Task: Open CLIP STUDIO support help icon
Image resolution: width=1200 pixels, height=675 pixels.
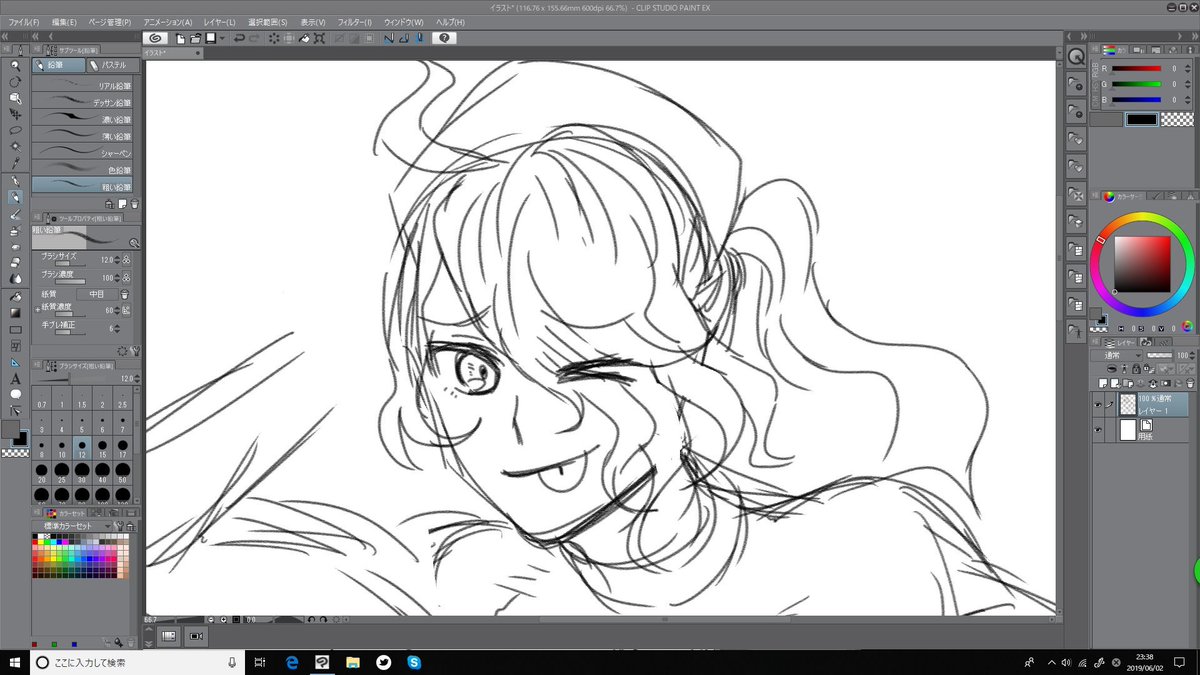Action: (x=444, y=38)
